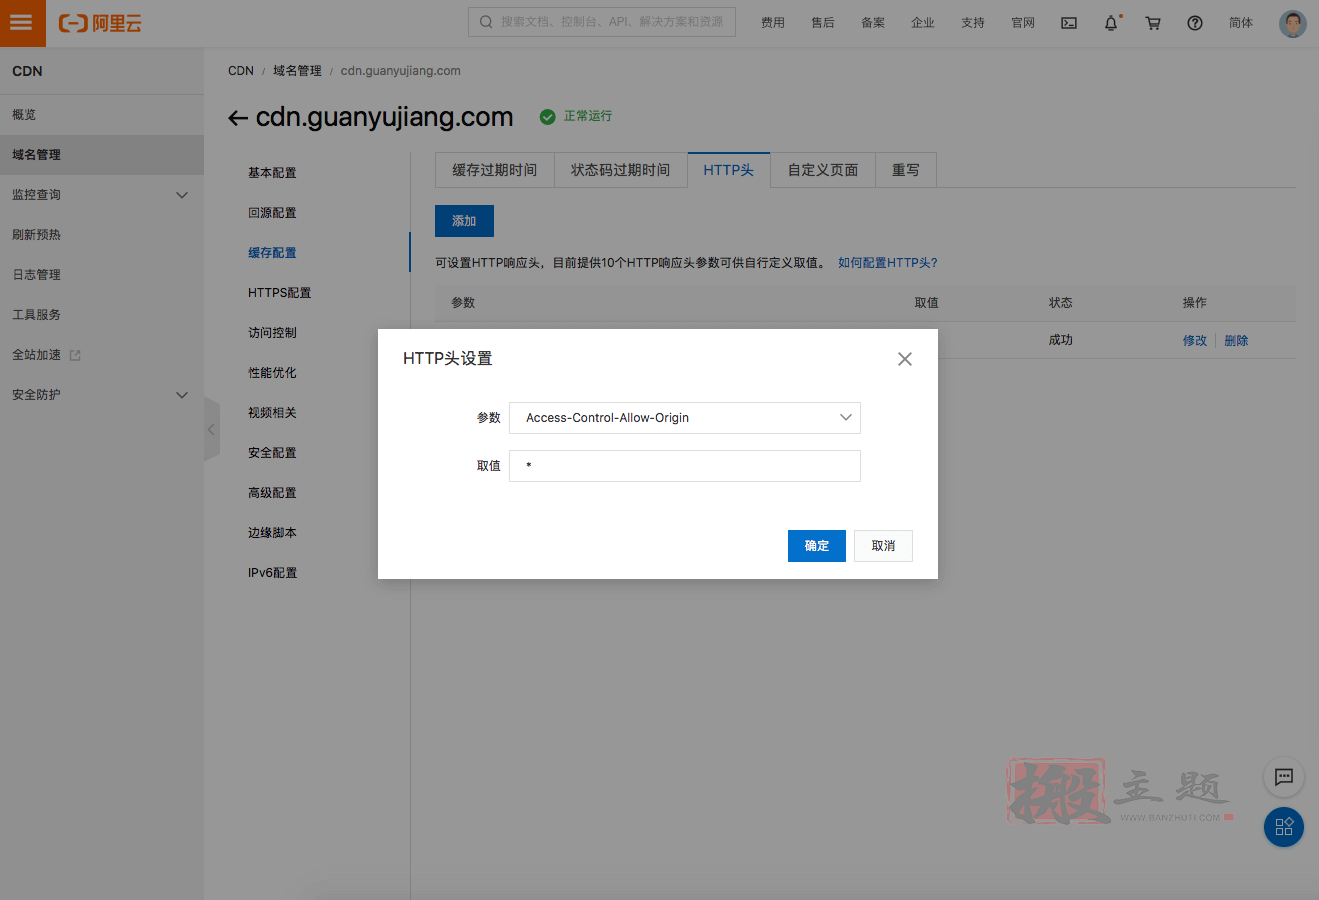Select 域名管理 in the sidebar
Screen dimensions: 1319x900
pyautogui.click(x=102, y=155)
